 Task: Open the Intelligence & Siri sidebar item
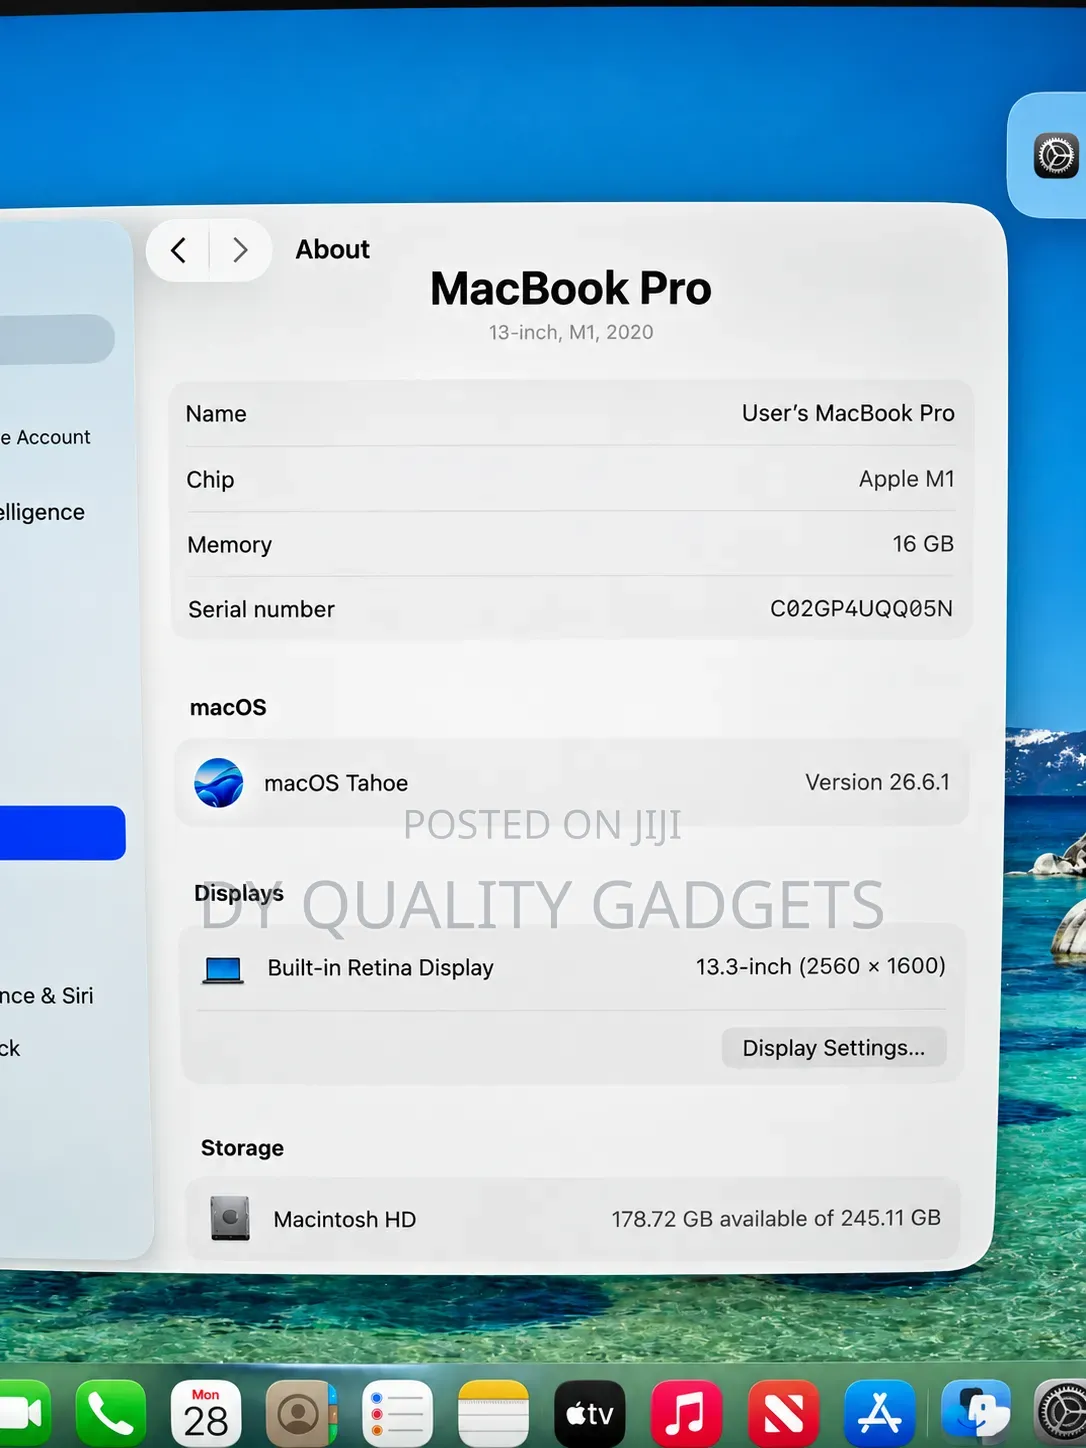47,996
